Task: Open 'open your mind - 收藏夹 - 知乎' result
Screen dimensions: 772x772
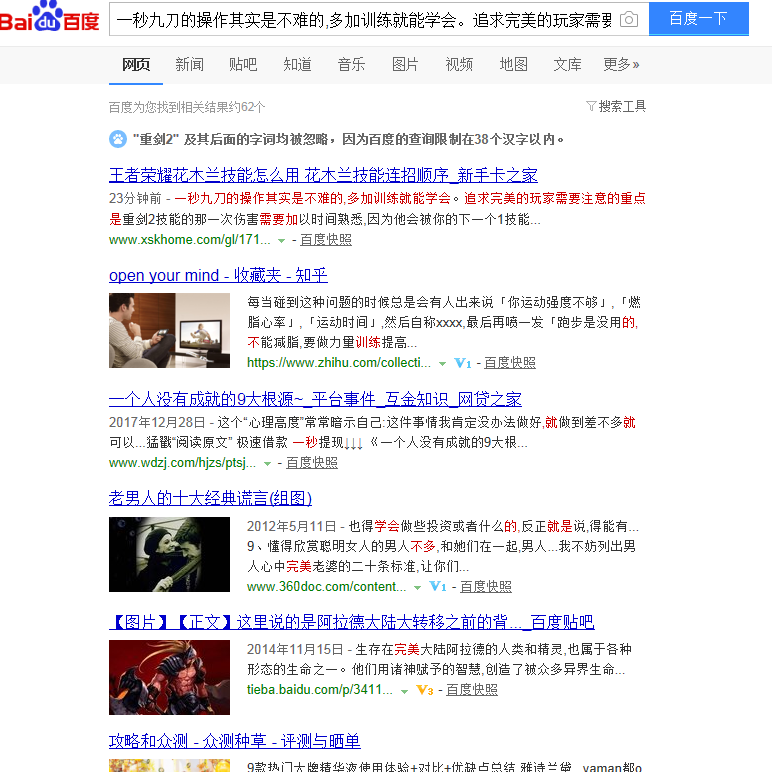Action: [218, 275]
